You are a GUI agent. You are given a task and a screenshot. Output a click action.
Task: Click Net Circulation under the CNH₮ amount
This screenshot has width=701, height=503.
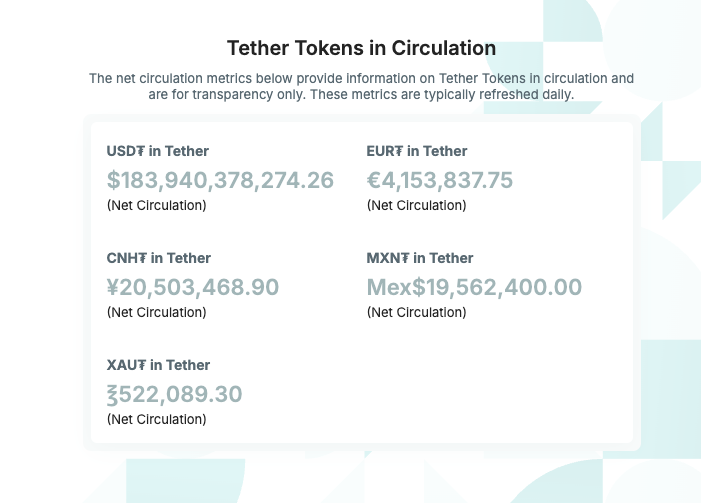[156, 312]
